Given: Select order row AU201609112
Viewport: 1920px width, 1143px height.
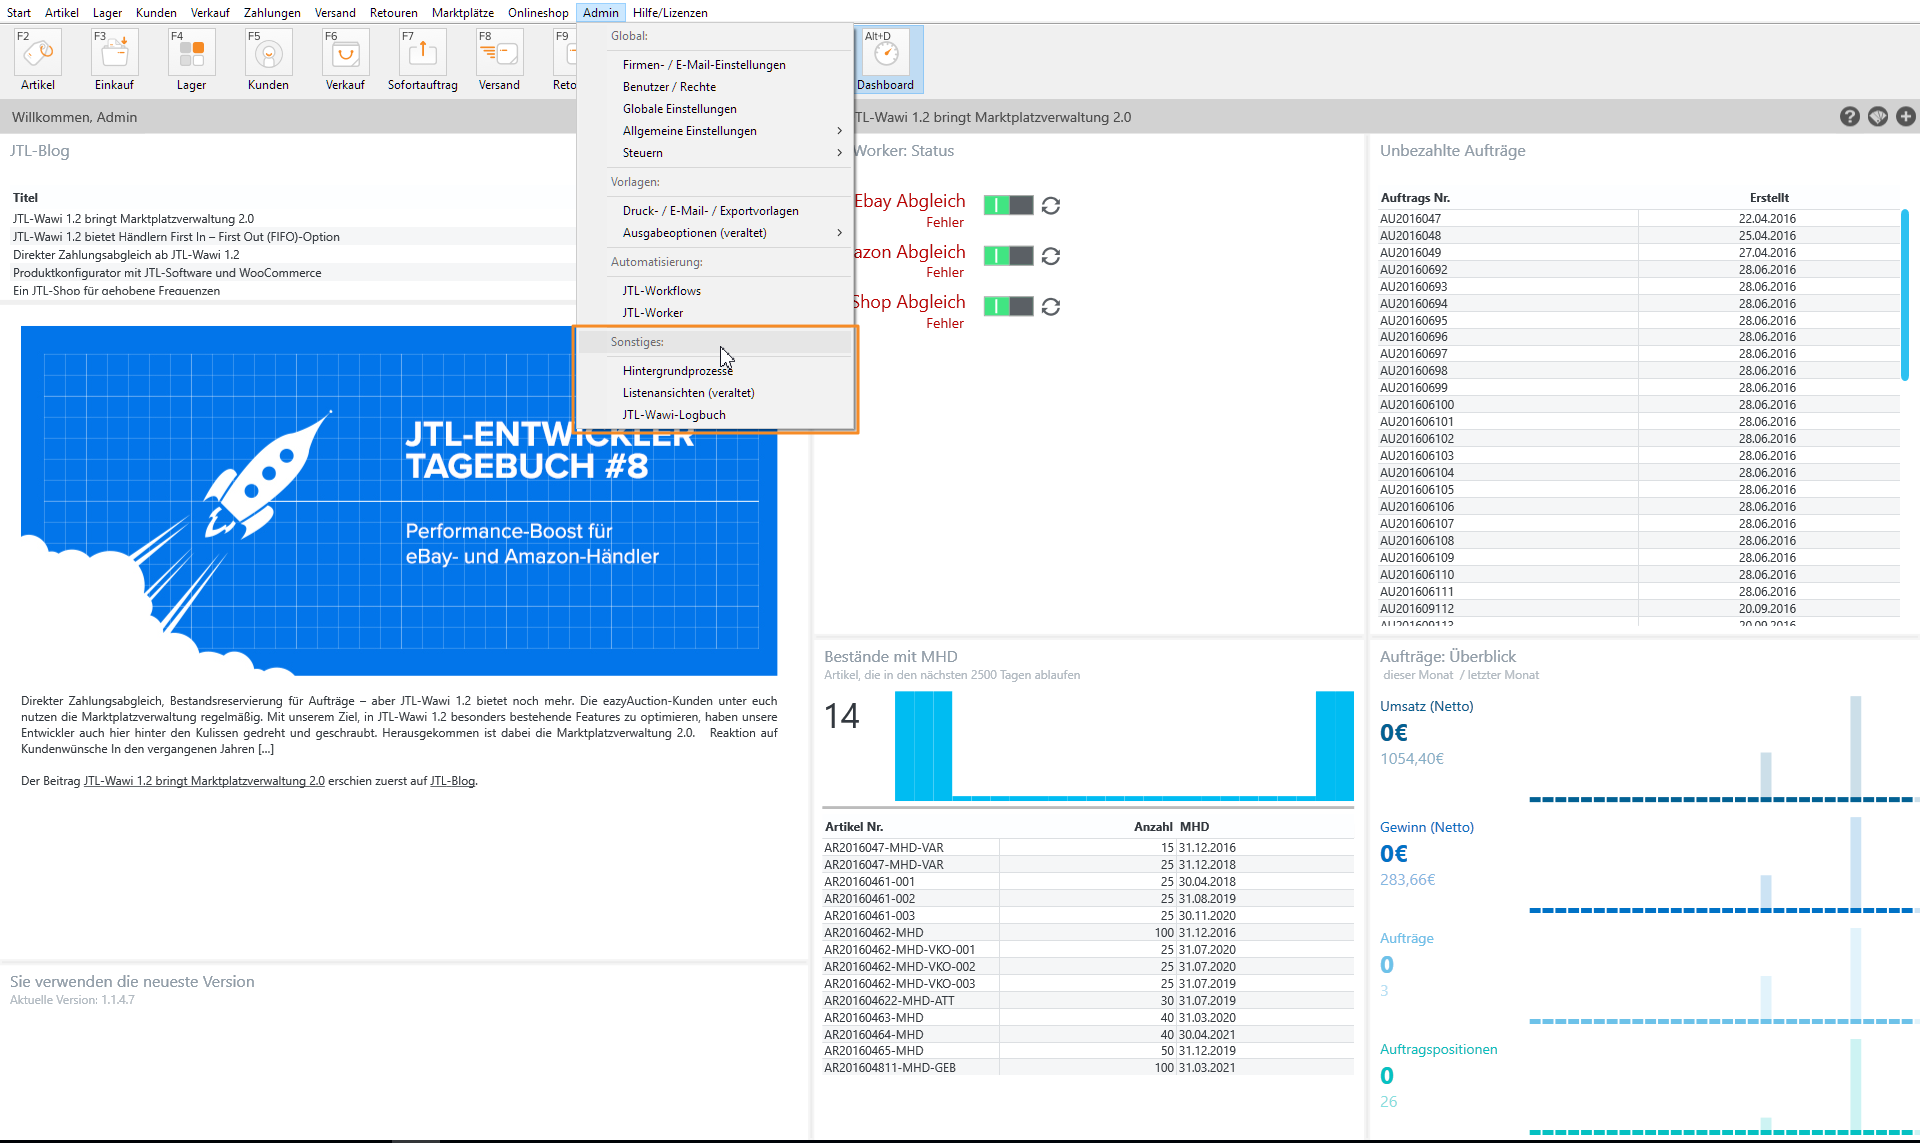Looking at the screenshot, I should (1639, 609).
